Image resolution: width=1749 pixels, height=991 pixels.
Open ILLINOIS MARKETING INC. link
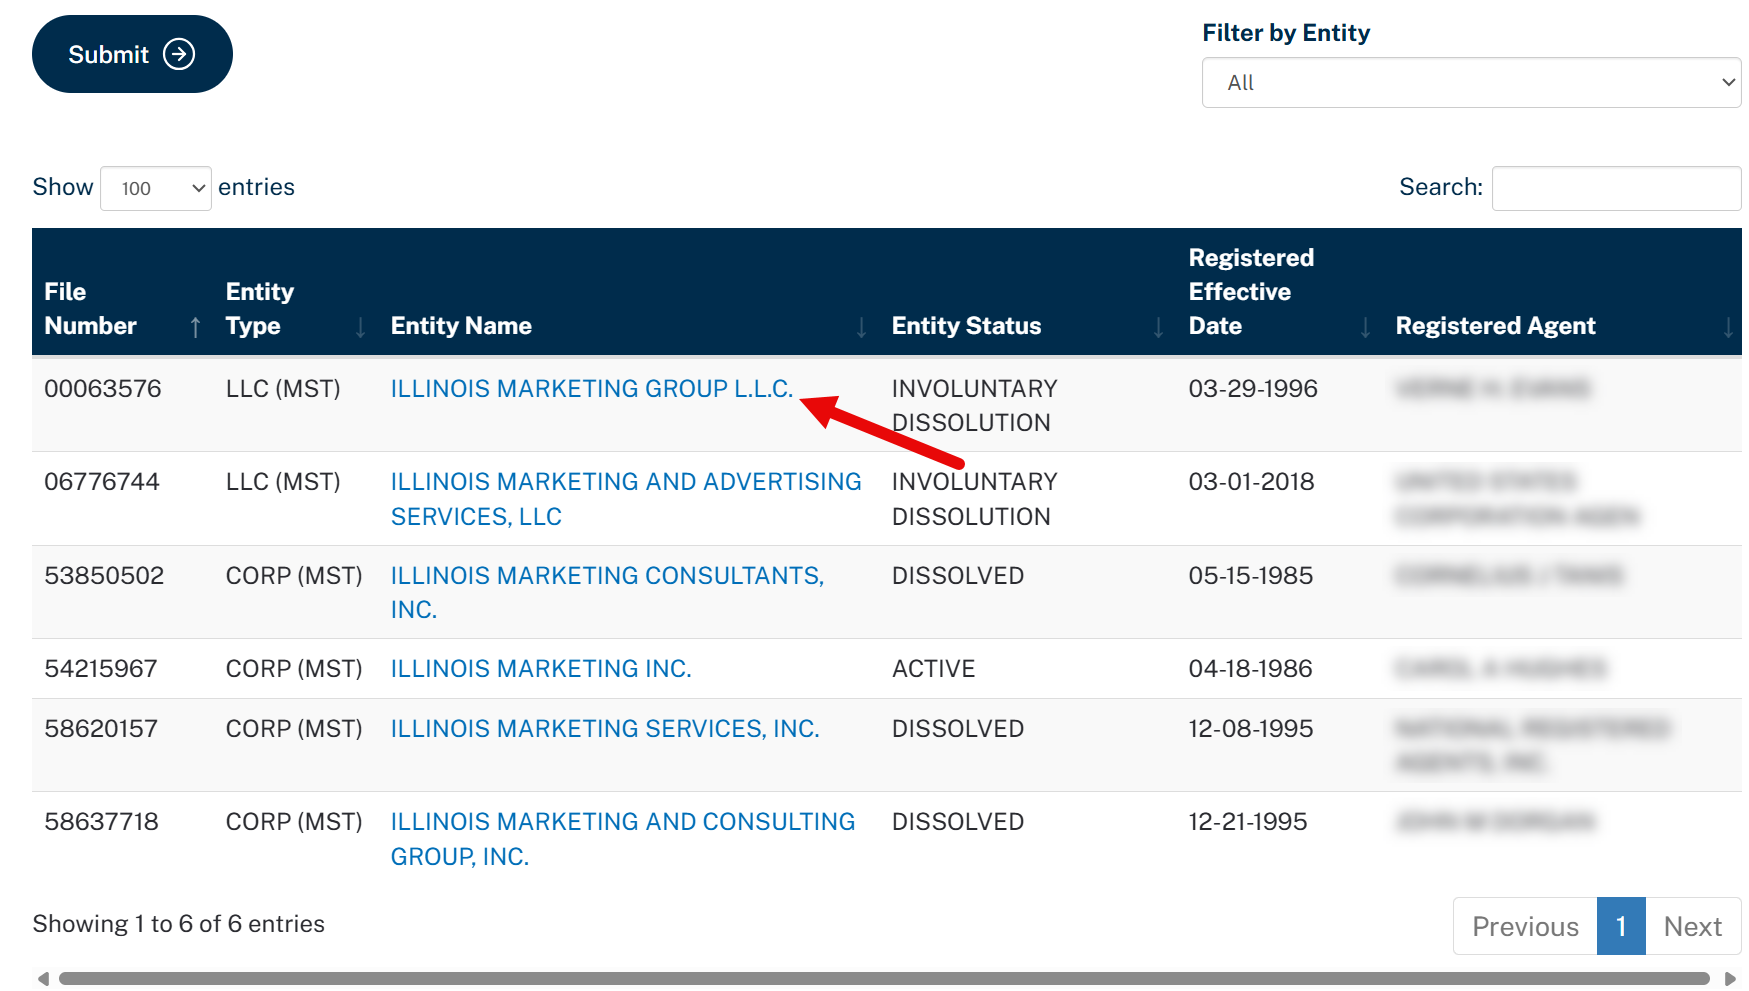541,668
